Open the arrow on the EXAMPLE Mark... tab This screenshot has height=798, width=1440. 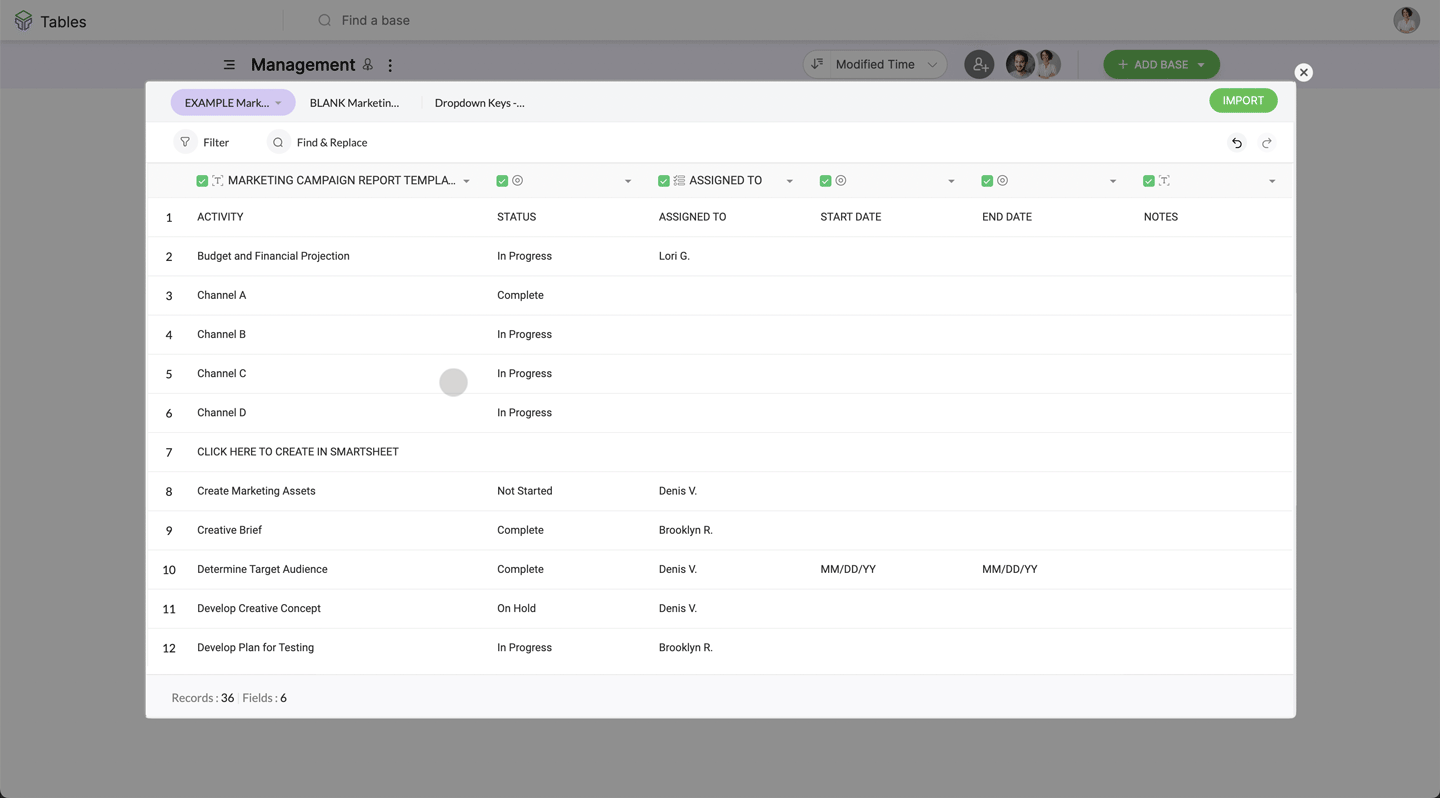[x=278, y=103]
